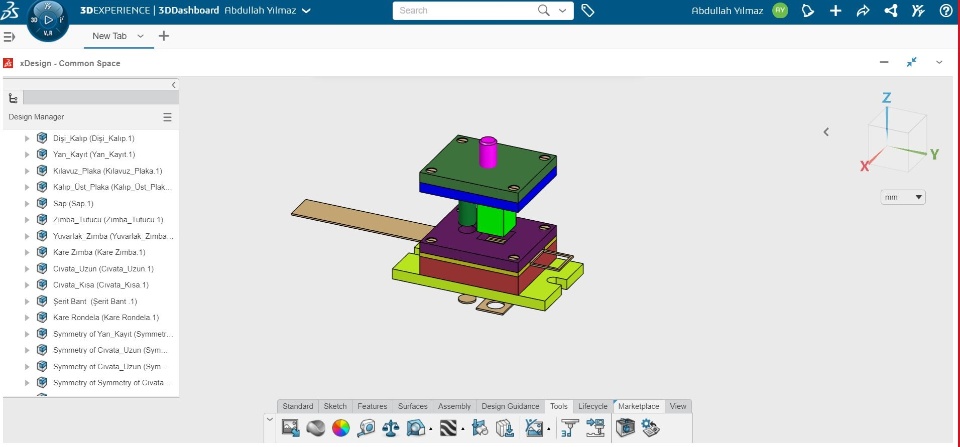960x447 pixels.
Task: Switch to the Lifecycle toolbar tab
Action: [x=593, y=406]
